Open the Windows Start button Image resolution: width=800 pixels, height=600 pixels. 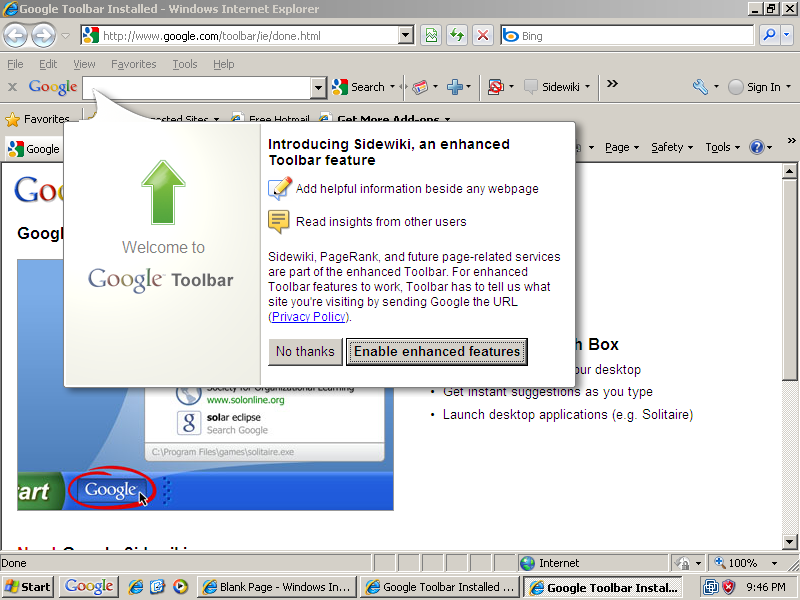[x=29, y=587]
